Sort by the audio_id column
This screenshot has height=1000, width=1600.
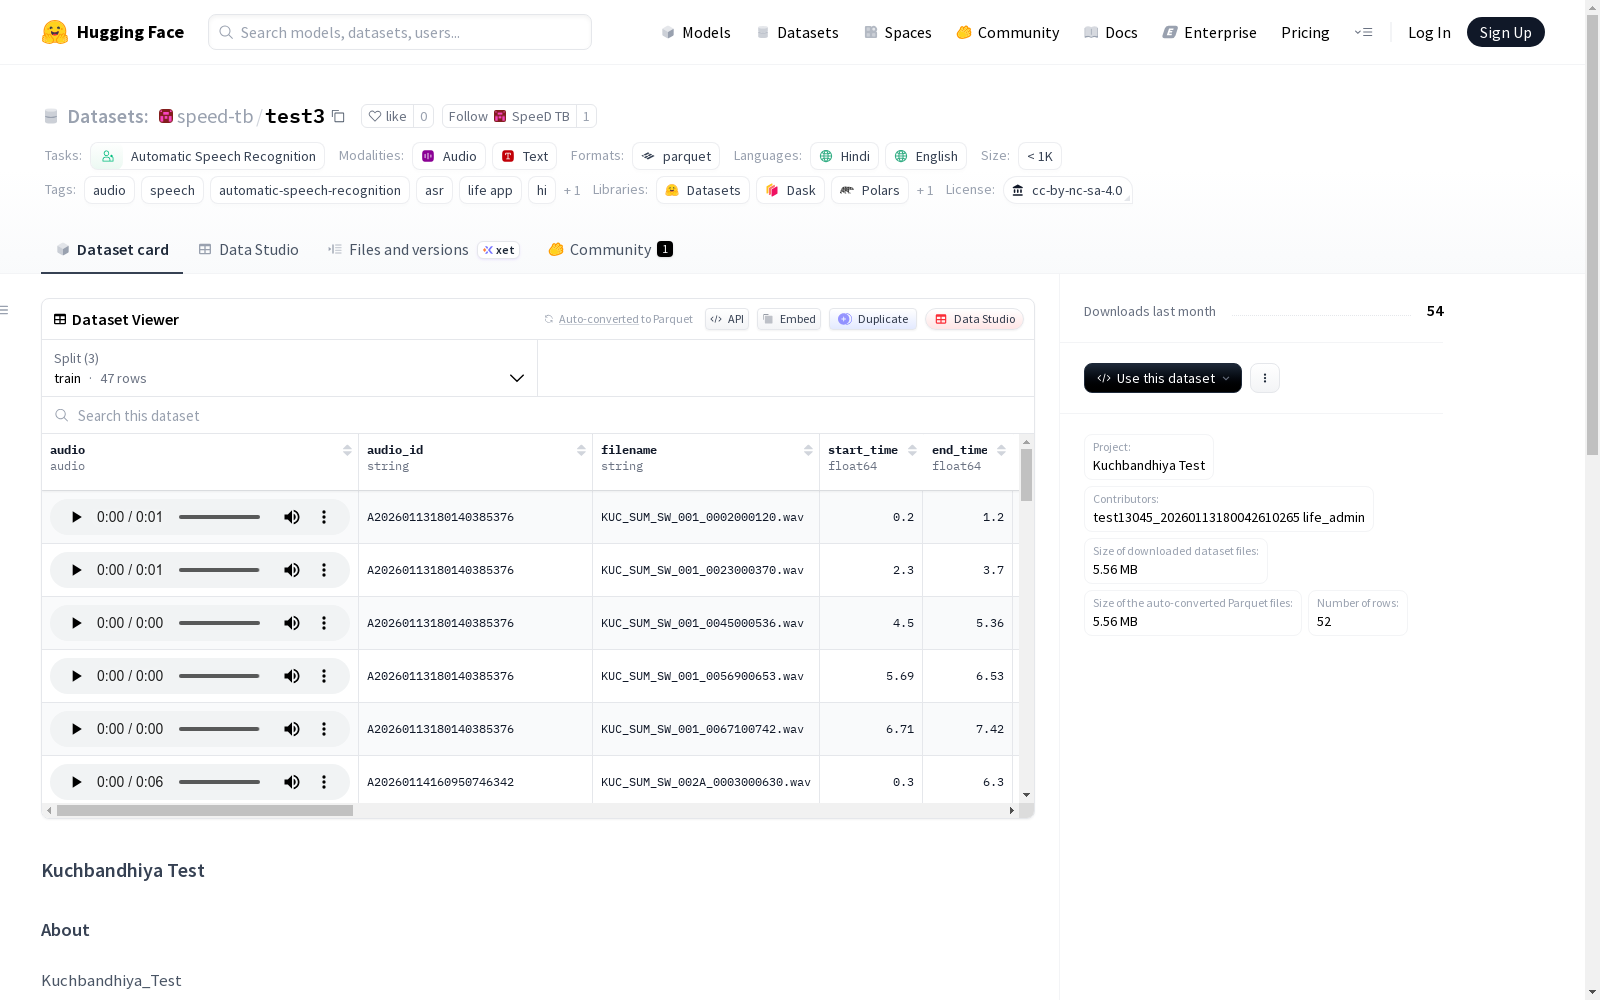pyautogui.click(x=581, y=451)
